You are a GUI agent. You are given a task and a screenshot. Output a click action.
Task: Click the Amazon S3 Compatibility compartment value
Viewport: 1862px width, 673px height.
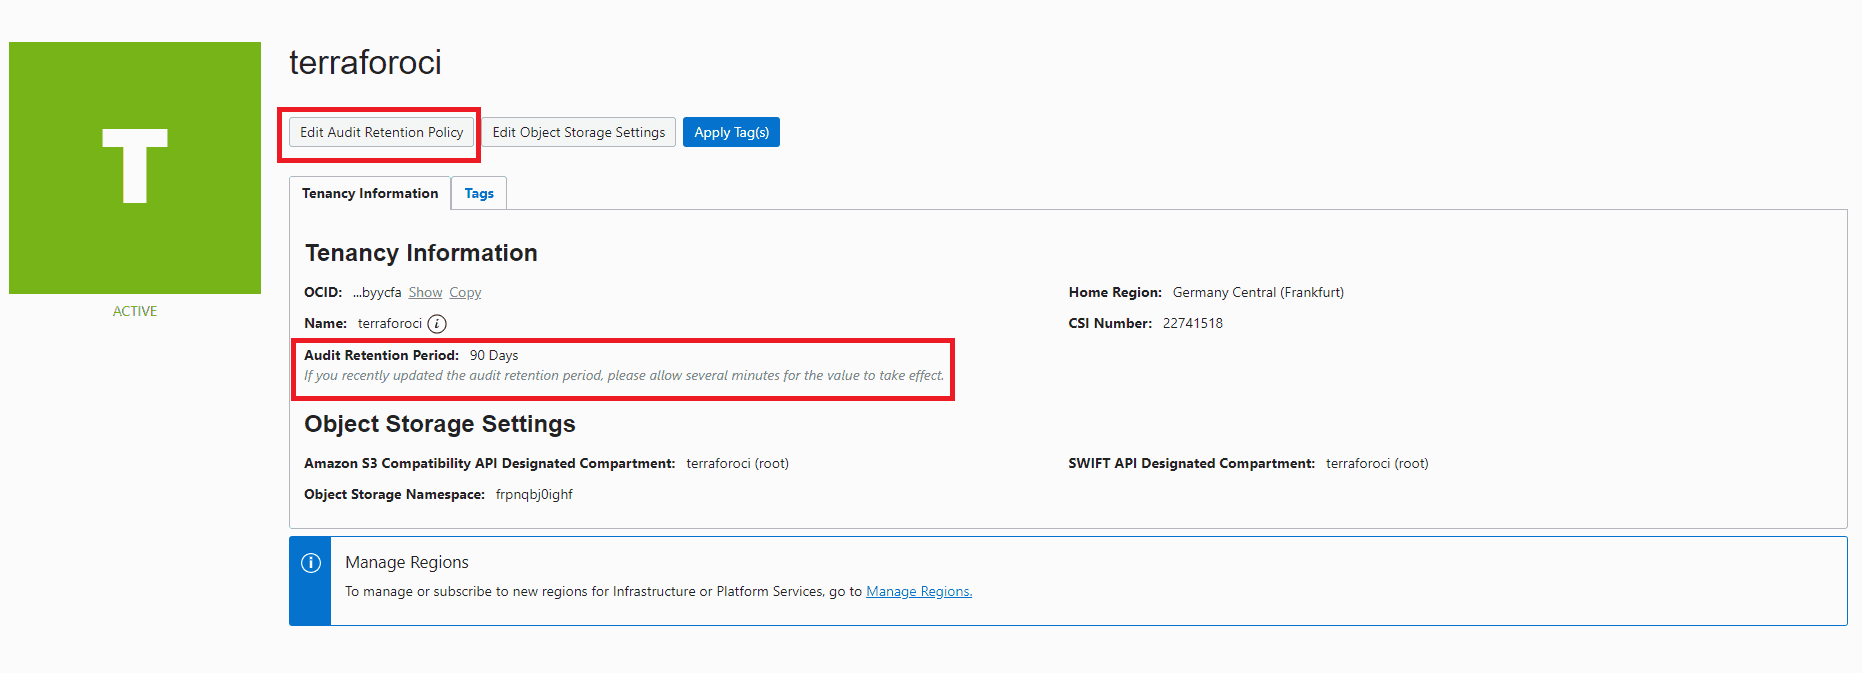coord(737,464)
